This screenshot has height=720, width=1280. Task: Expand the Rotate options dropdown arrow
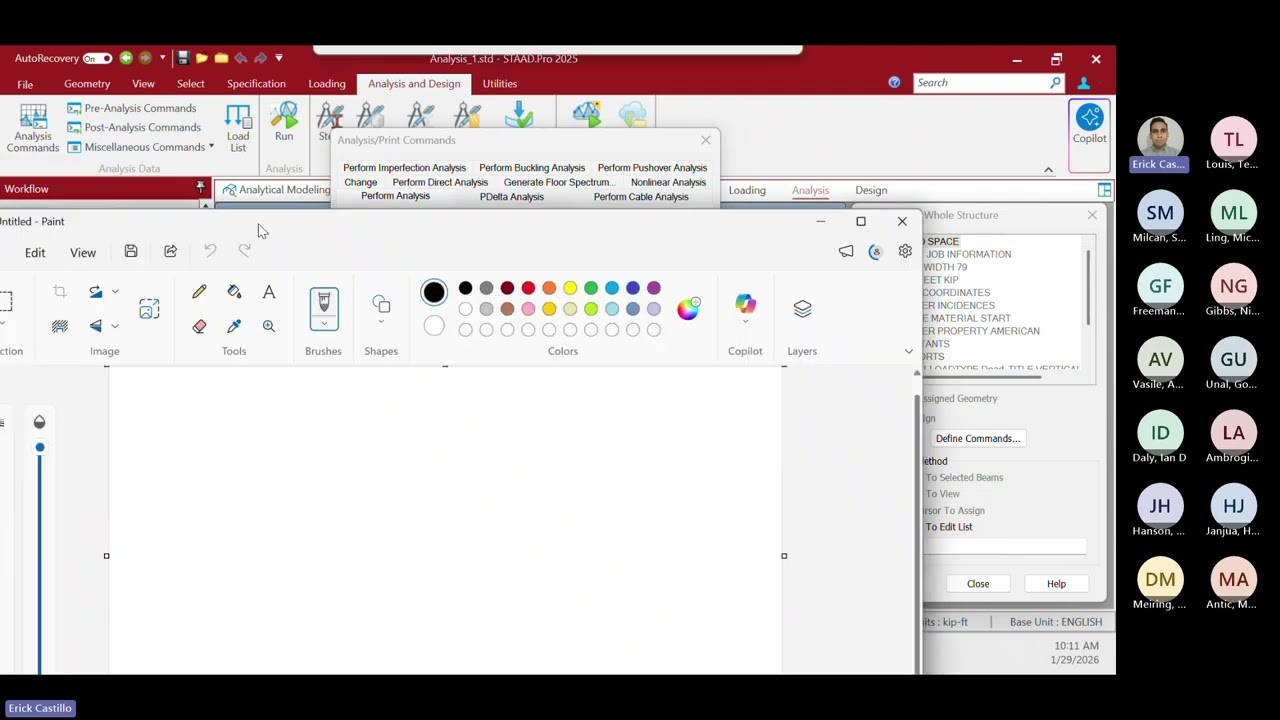point(115,292)
